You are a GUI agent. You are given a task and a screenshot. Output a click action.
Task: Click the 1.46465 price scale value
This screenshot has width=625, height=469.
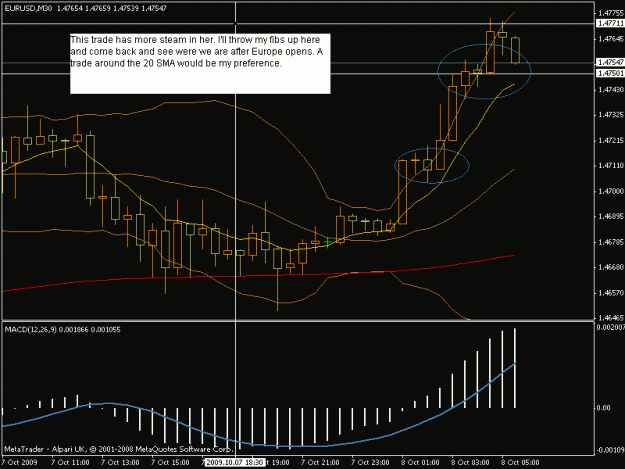[x=611, y=318]
